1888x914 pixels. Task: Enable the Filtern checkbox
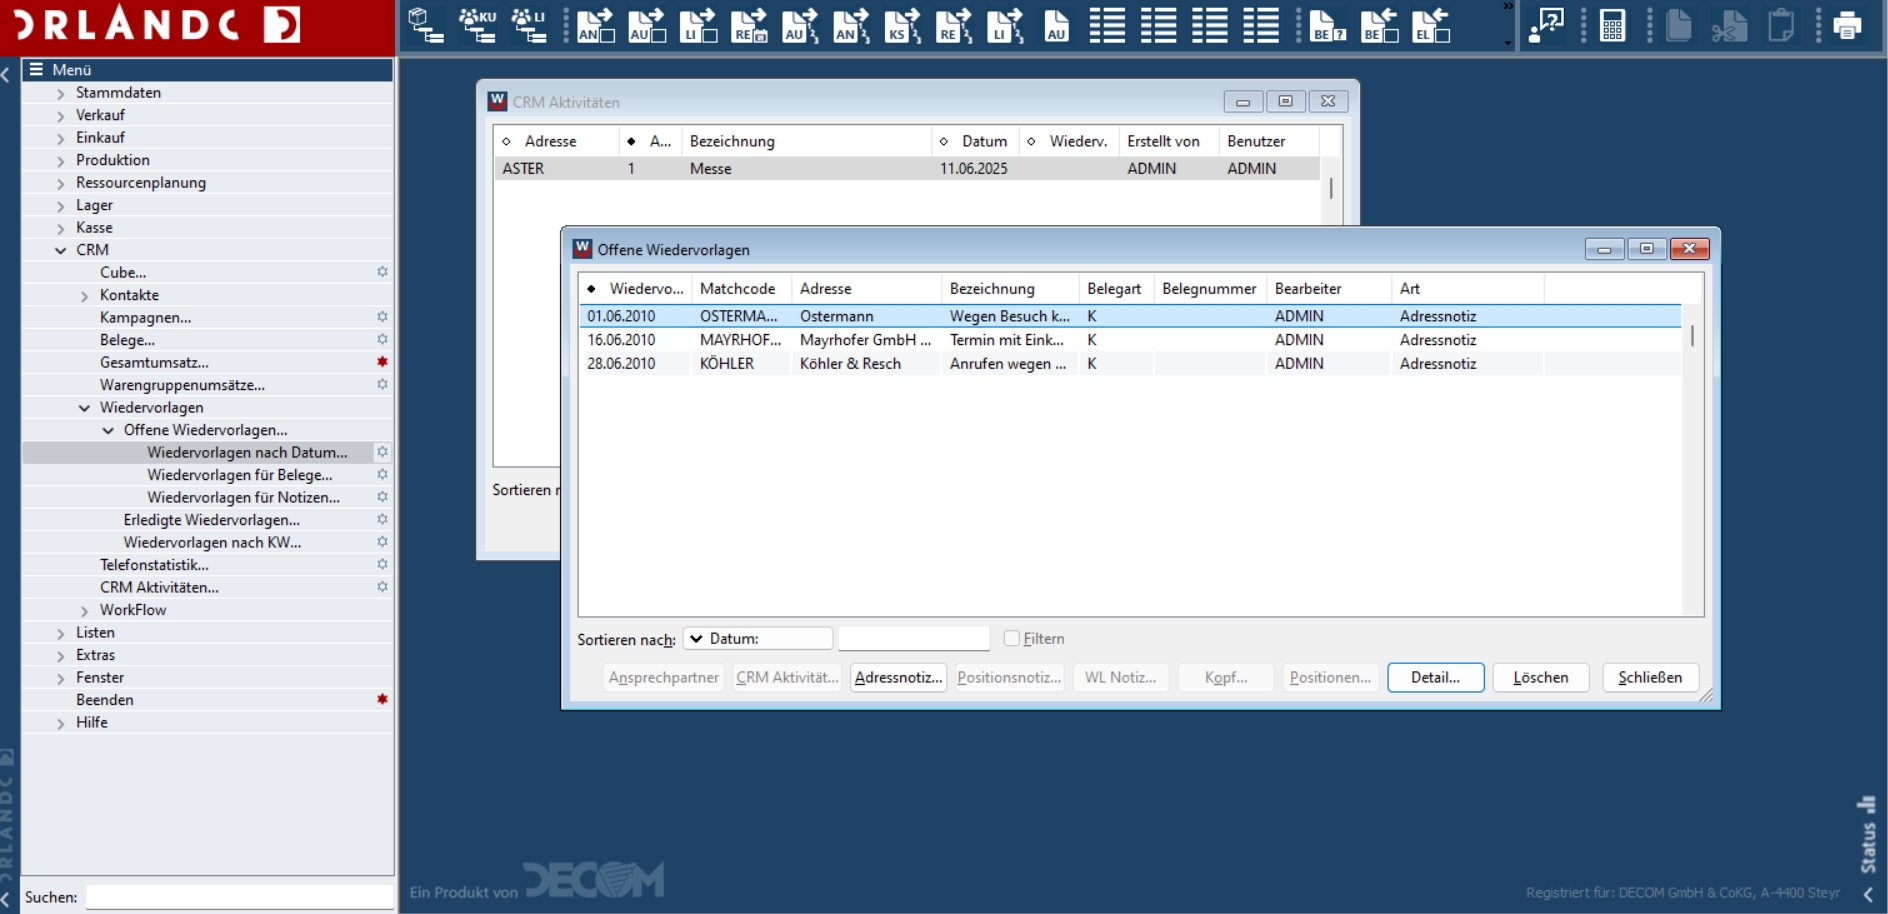pos(1011,638)
